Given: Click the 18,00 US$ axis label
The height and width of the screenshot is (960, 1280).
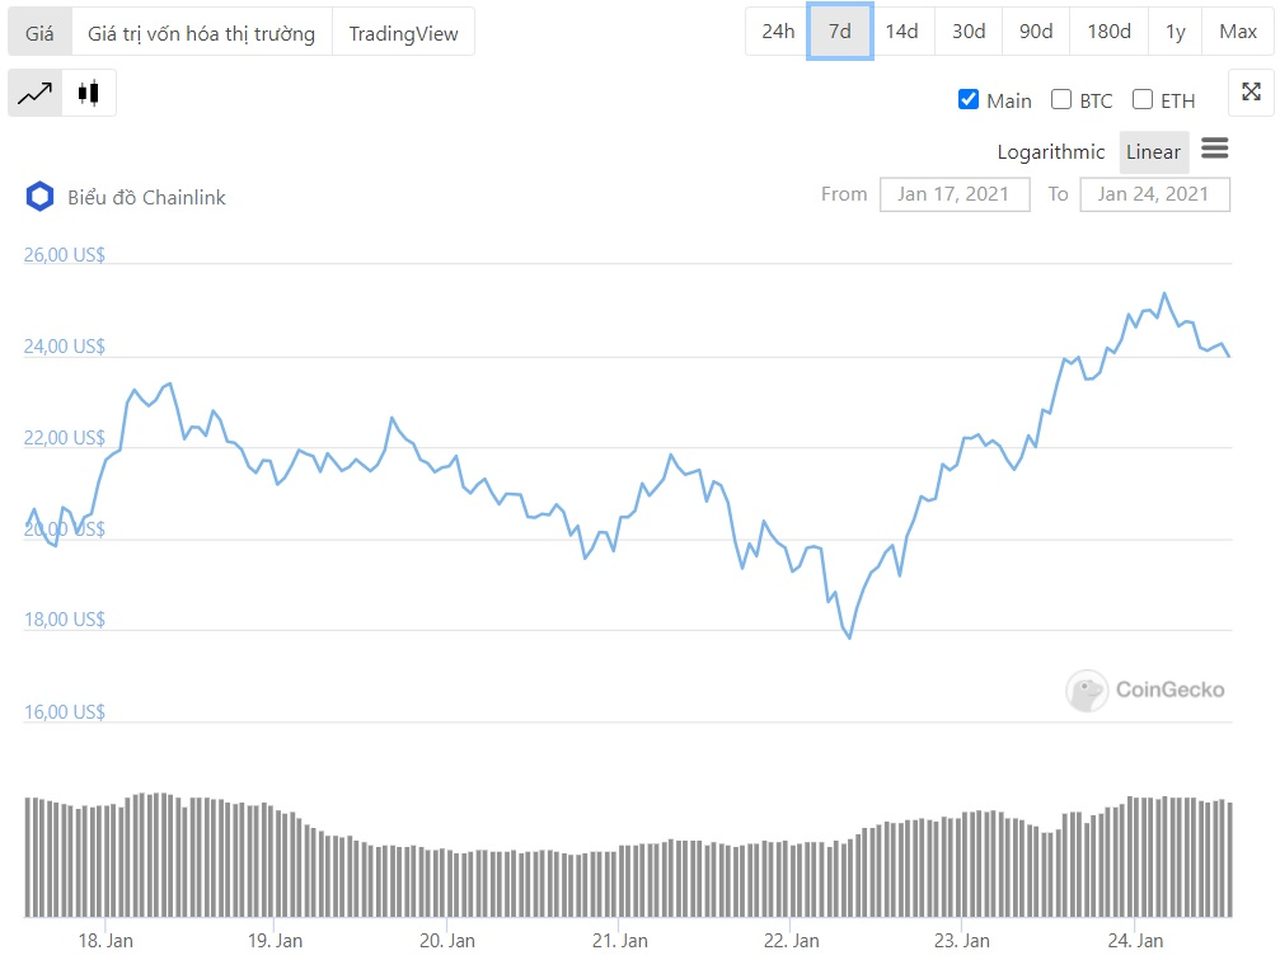Looking at the screenshot, I should tap(65, 619).
